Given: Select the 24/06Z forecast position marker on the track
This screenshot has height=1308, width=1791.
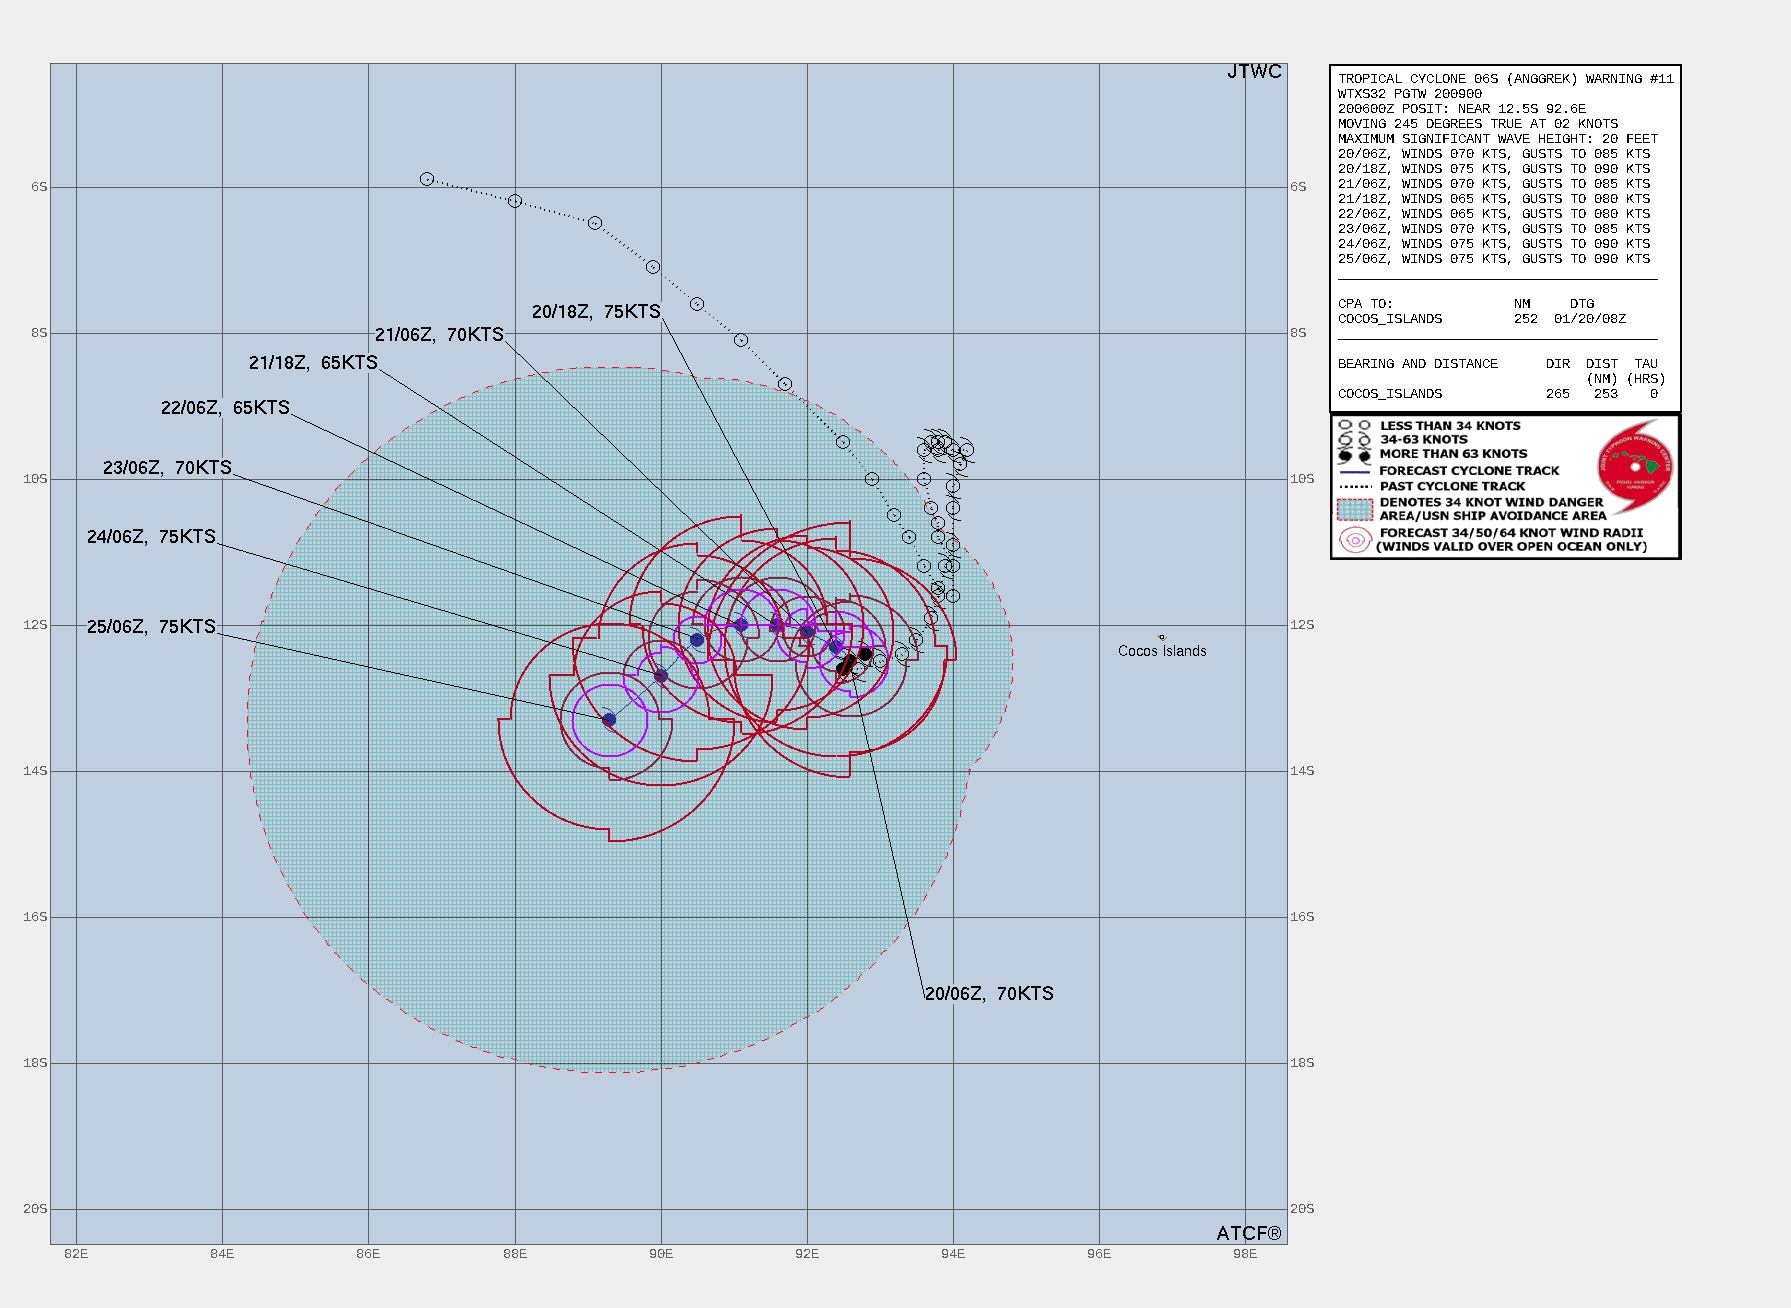Looking at the screenshot, I should (x=660, y=677).
